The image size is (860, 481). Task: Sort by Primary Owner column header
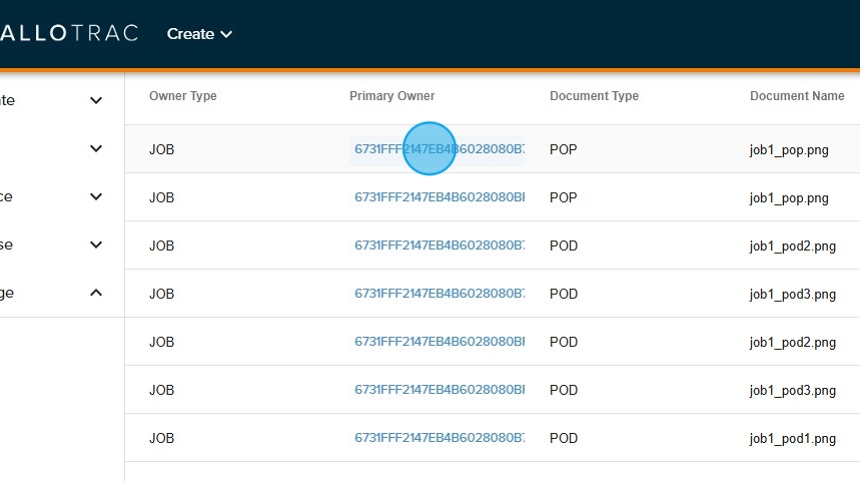click(x=392, y=96)
